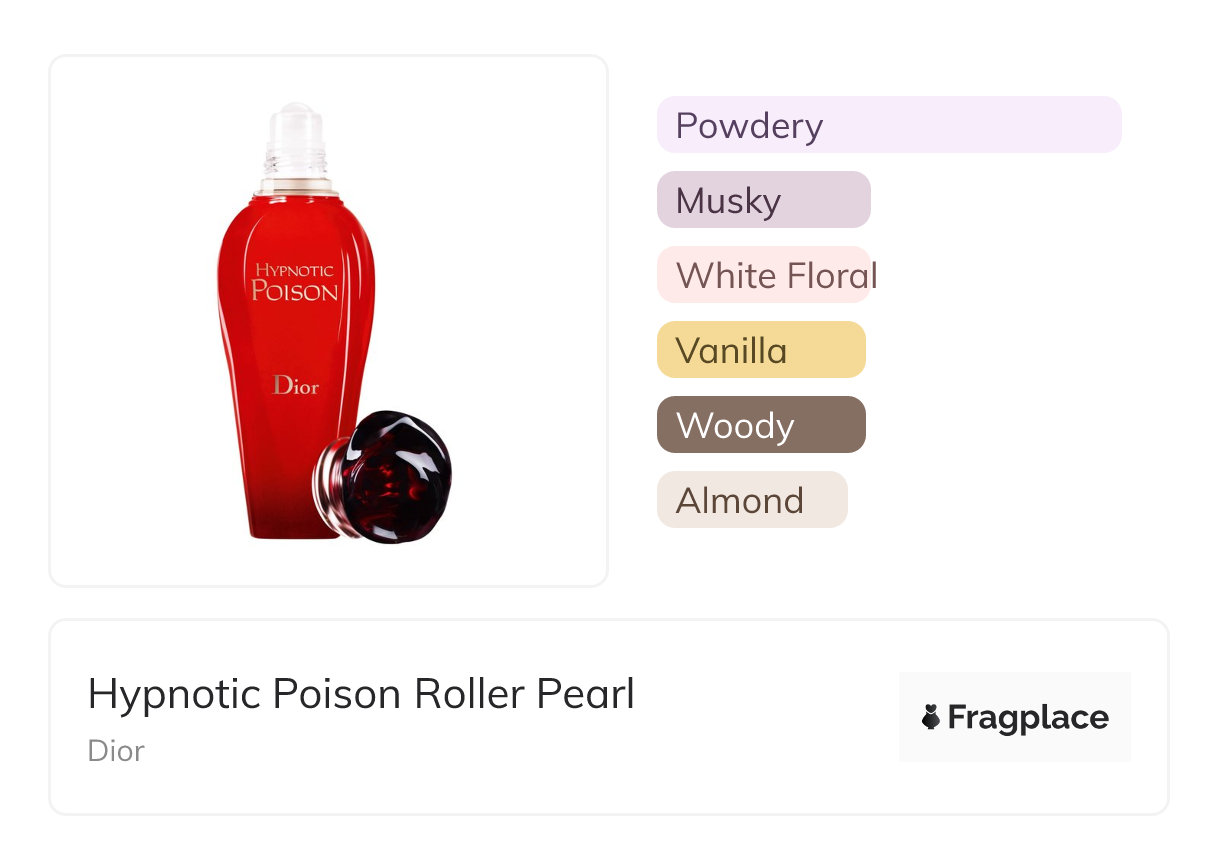Select the product image card
The width and height of the screenshot is (1218, 864).
click(x=329, y=321)
